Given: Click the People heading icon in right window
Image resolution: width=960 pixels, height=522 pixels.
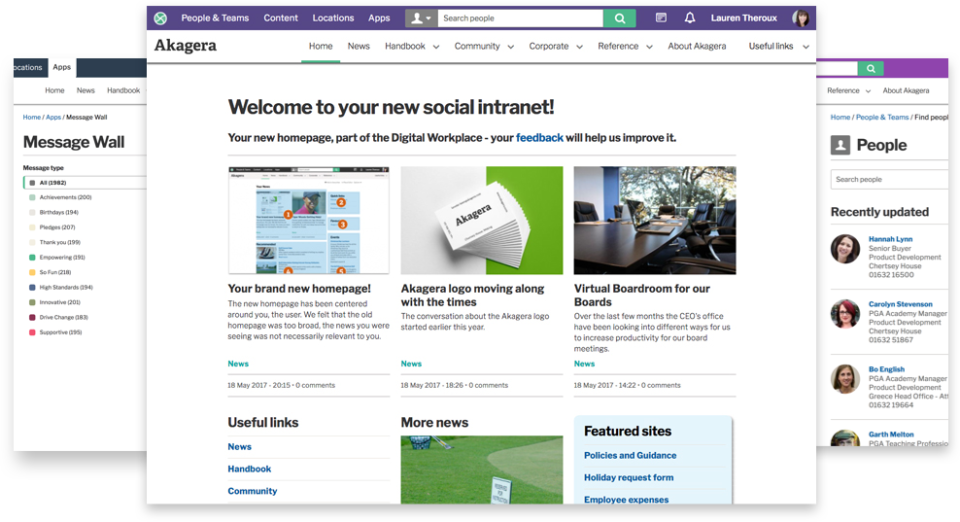Looking at the screenshot, I should (840, 145).
